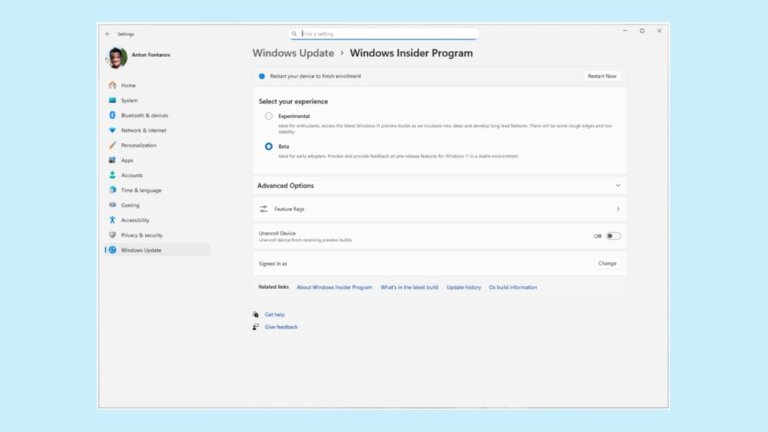Click the Accounts person icon
This screenshot has width=768, height=432.
112,175
